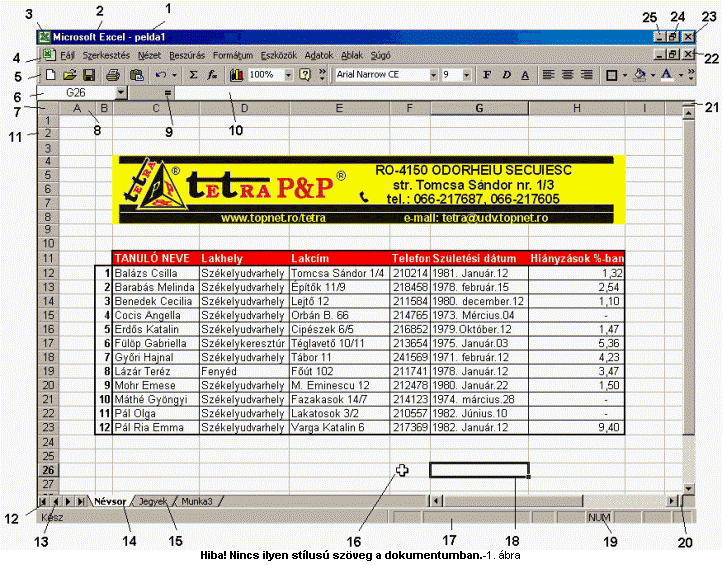Open the fill color palette dropdown arrow
Image resolution: width=724 pixels, height=565 pixels.
(653, 75)
